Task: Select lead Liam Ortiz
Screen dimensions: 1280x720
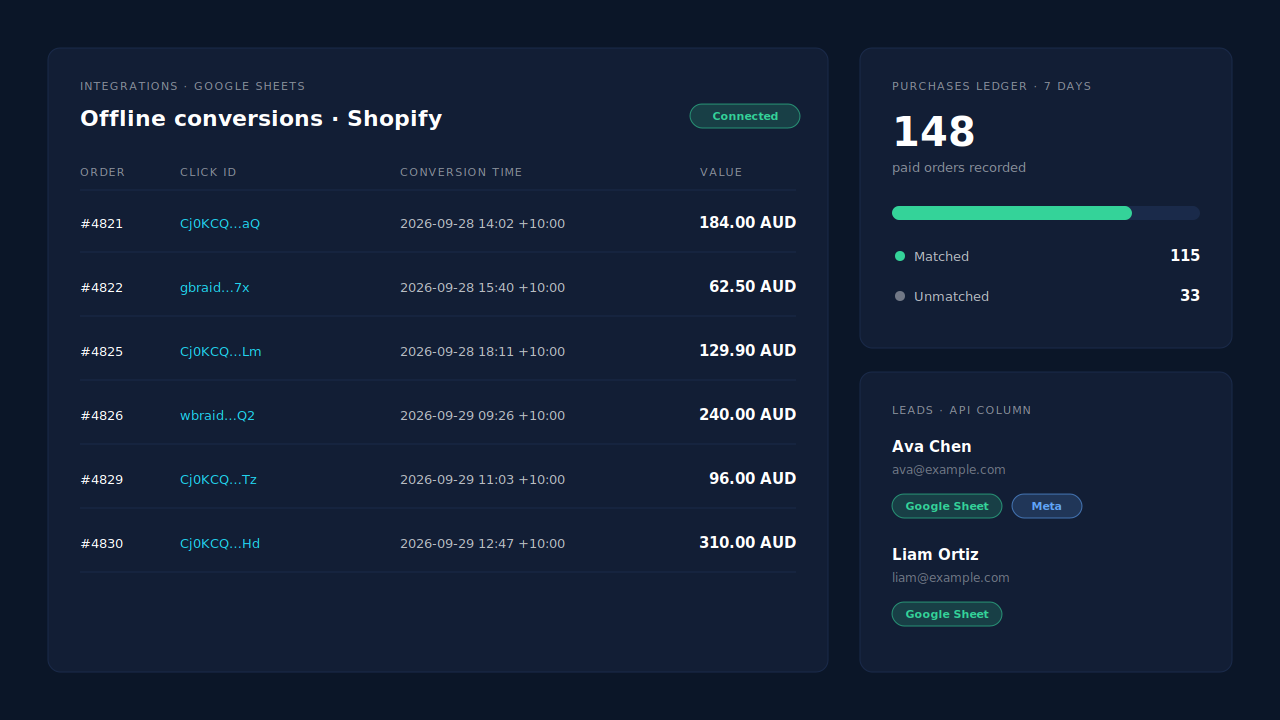Action: click(935, 555)
